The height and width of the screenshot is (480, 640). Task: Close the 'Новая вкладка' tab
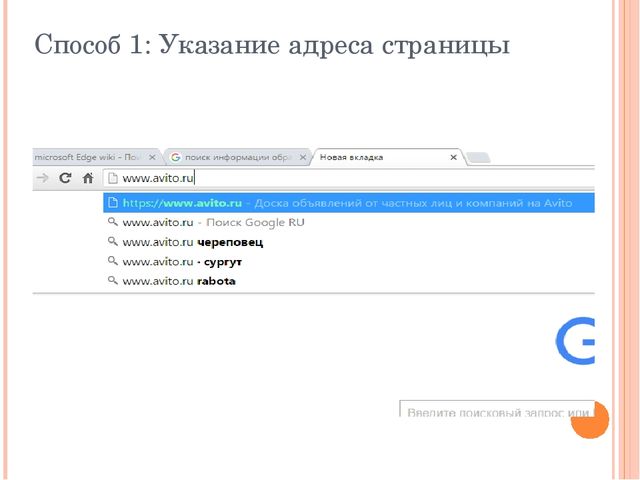point(453,157)
